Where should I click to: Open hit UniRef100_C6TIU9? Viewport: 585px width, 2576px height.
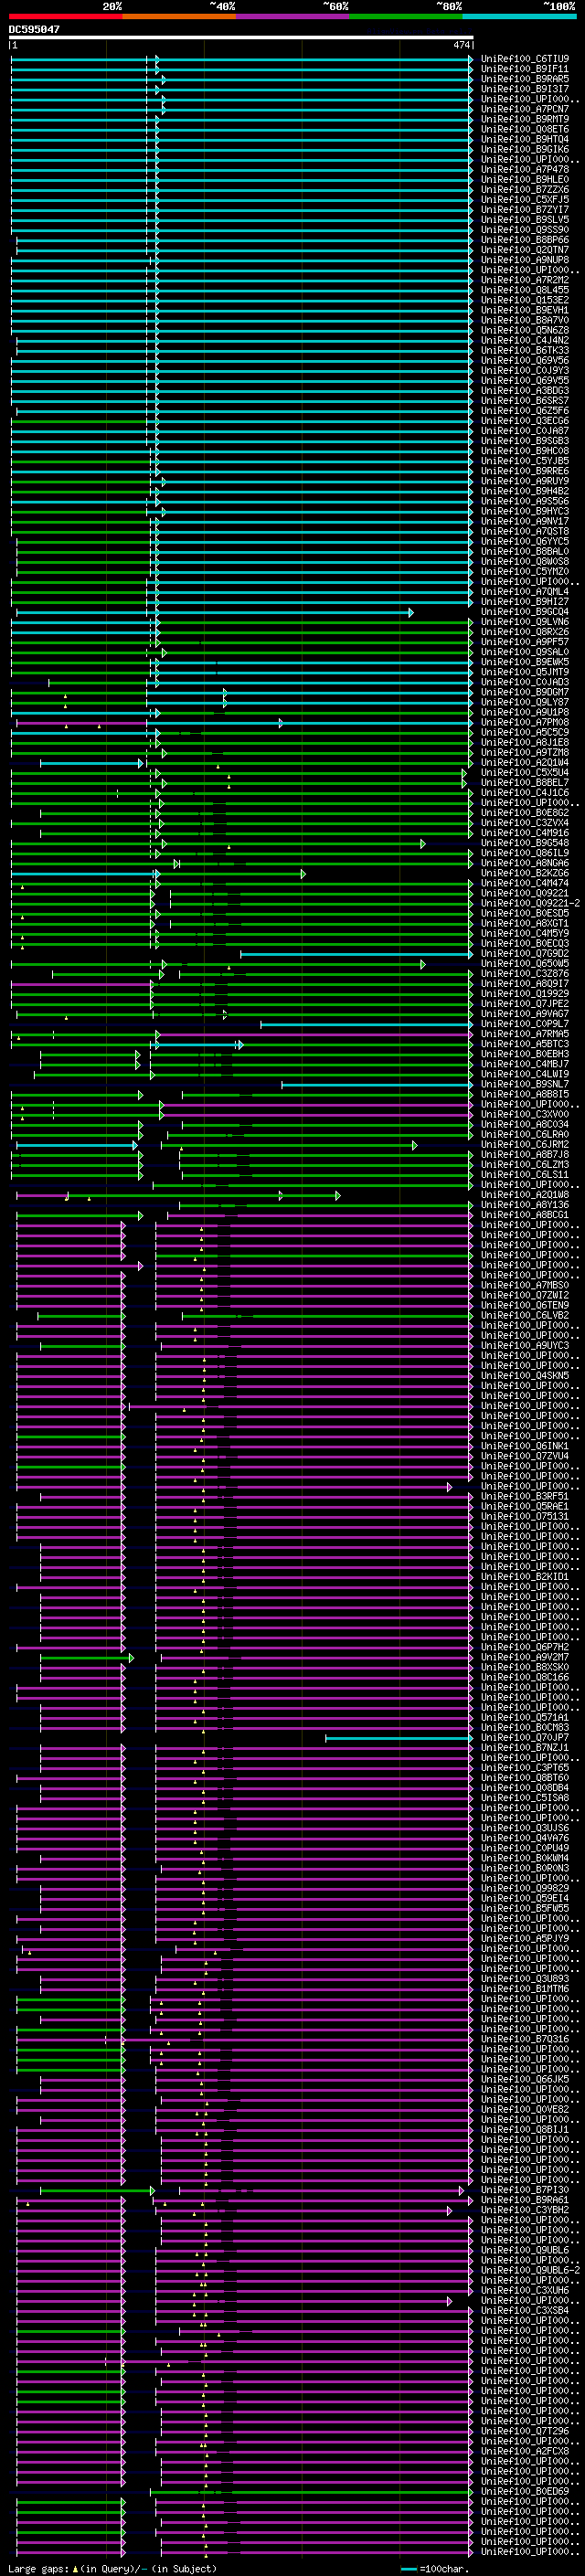tap(525, 59)
